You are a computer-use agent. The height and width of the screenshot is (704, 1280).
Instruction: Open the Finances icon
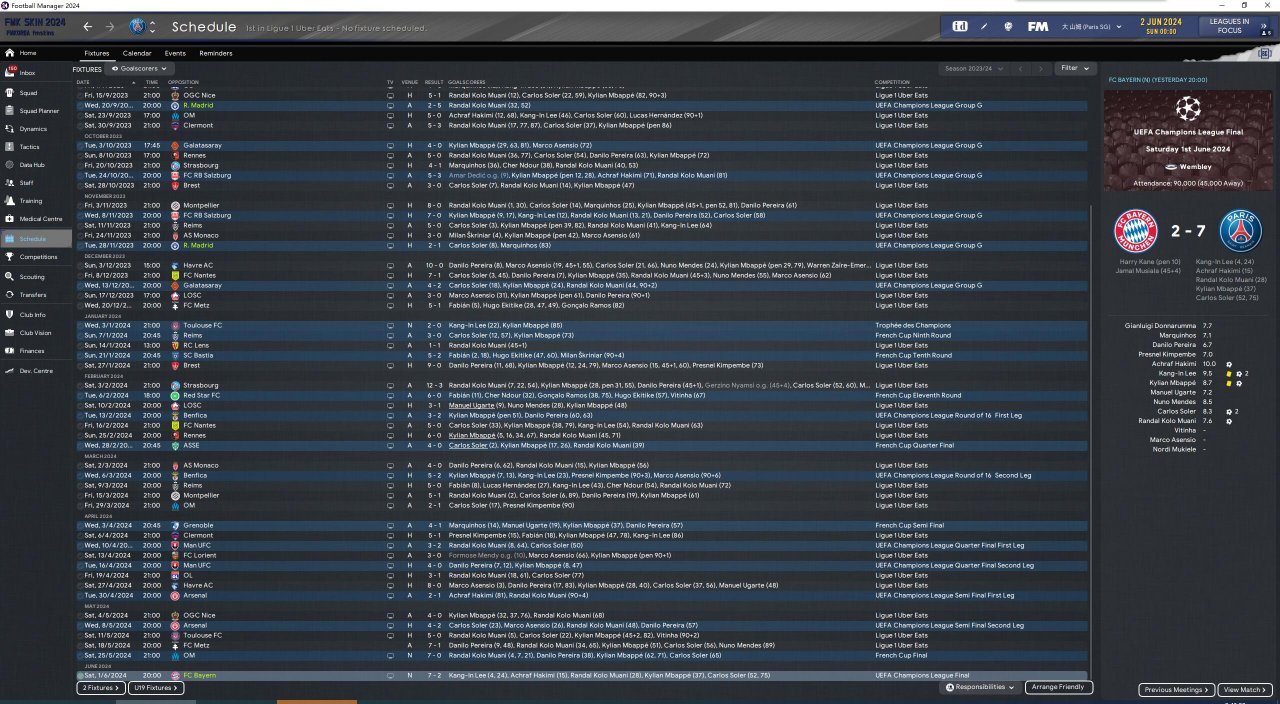point(9,351)
